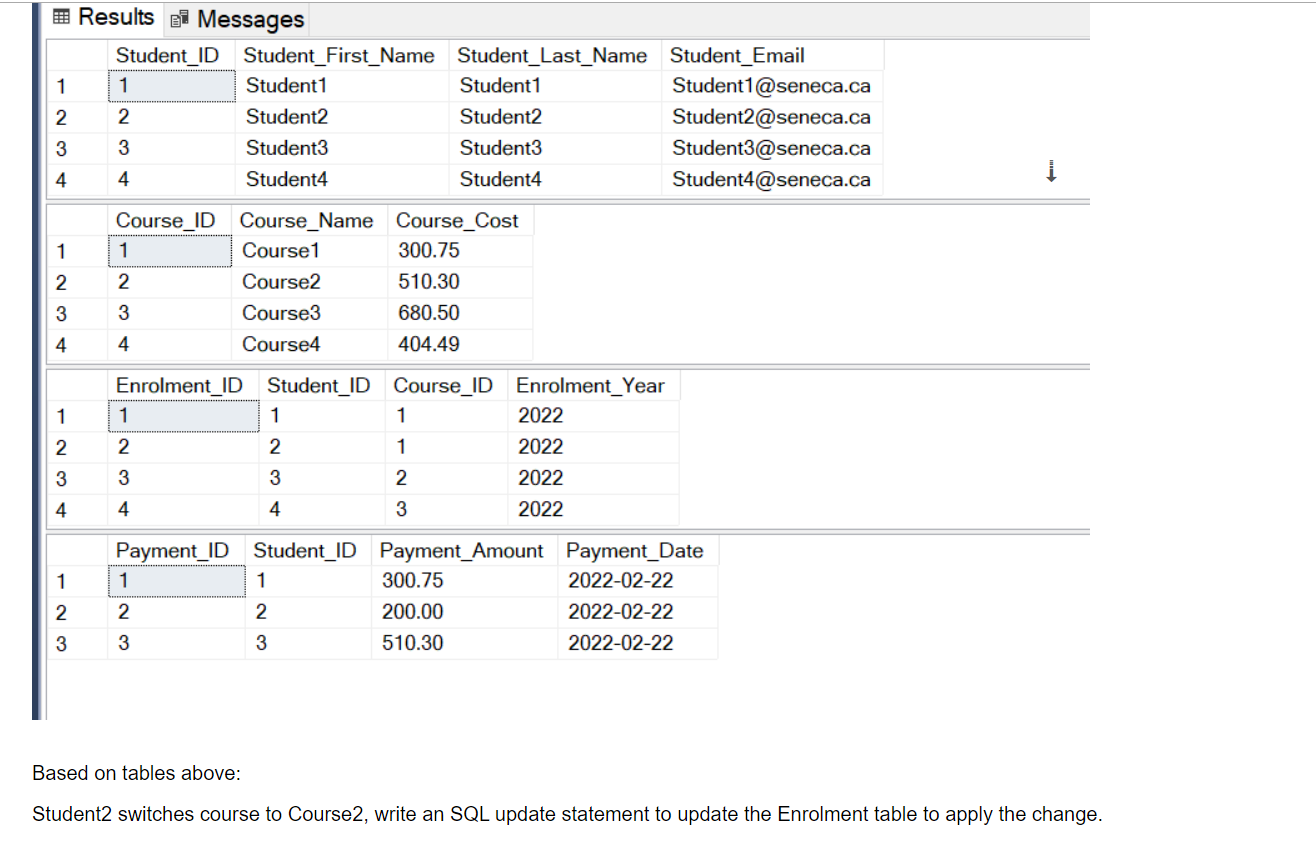Select the Enrolment_Year column header
The image size is (1316, 862).
coord(594,385)
